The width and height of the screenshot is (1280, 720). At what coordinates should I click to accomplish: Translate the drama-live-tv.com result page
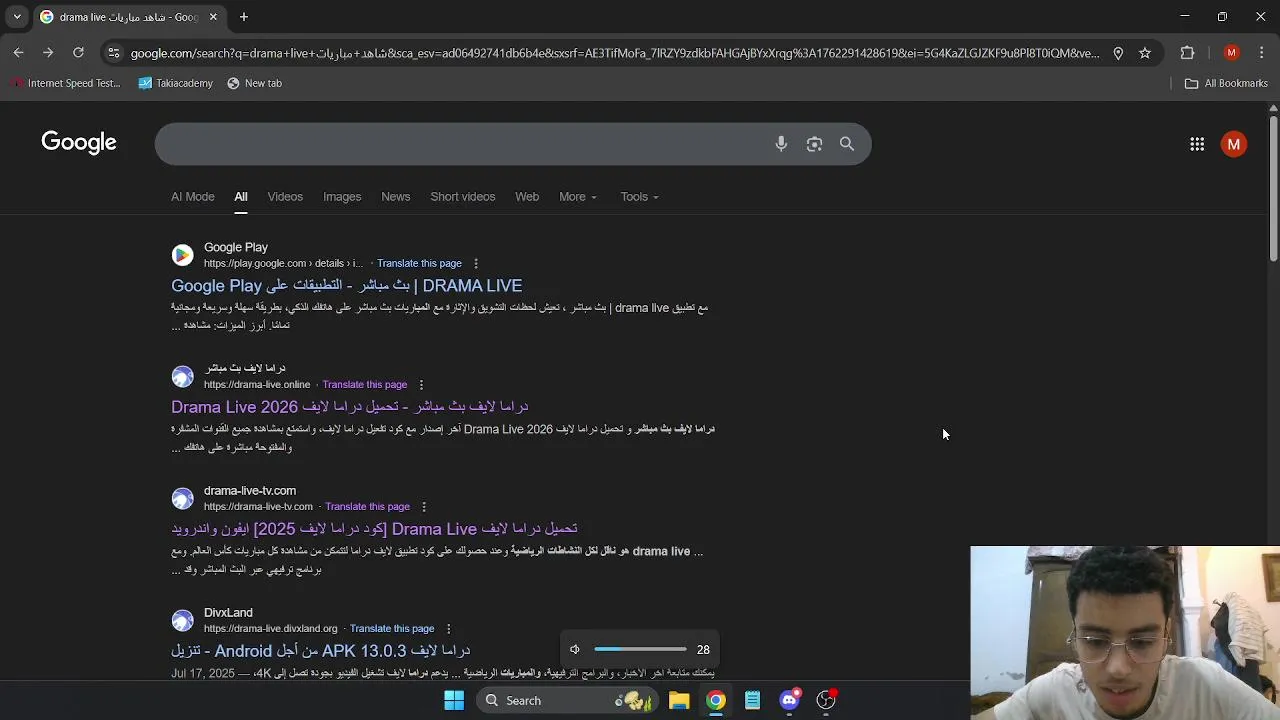[367, 507]
